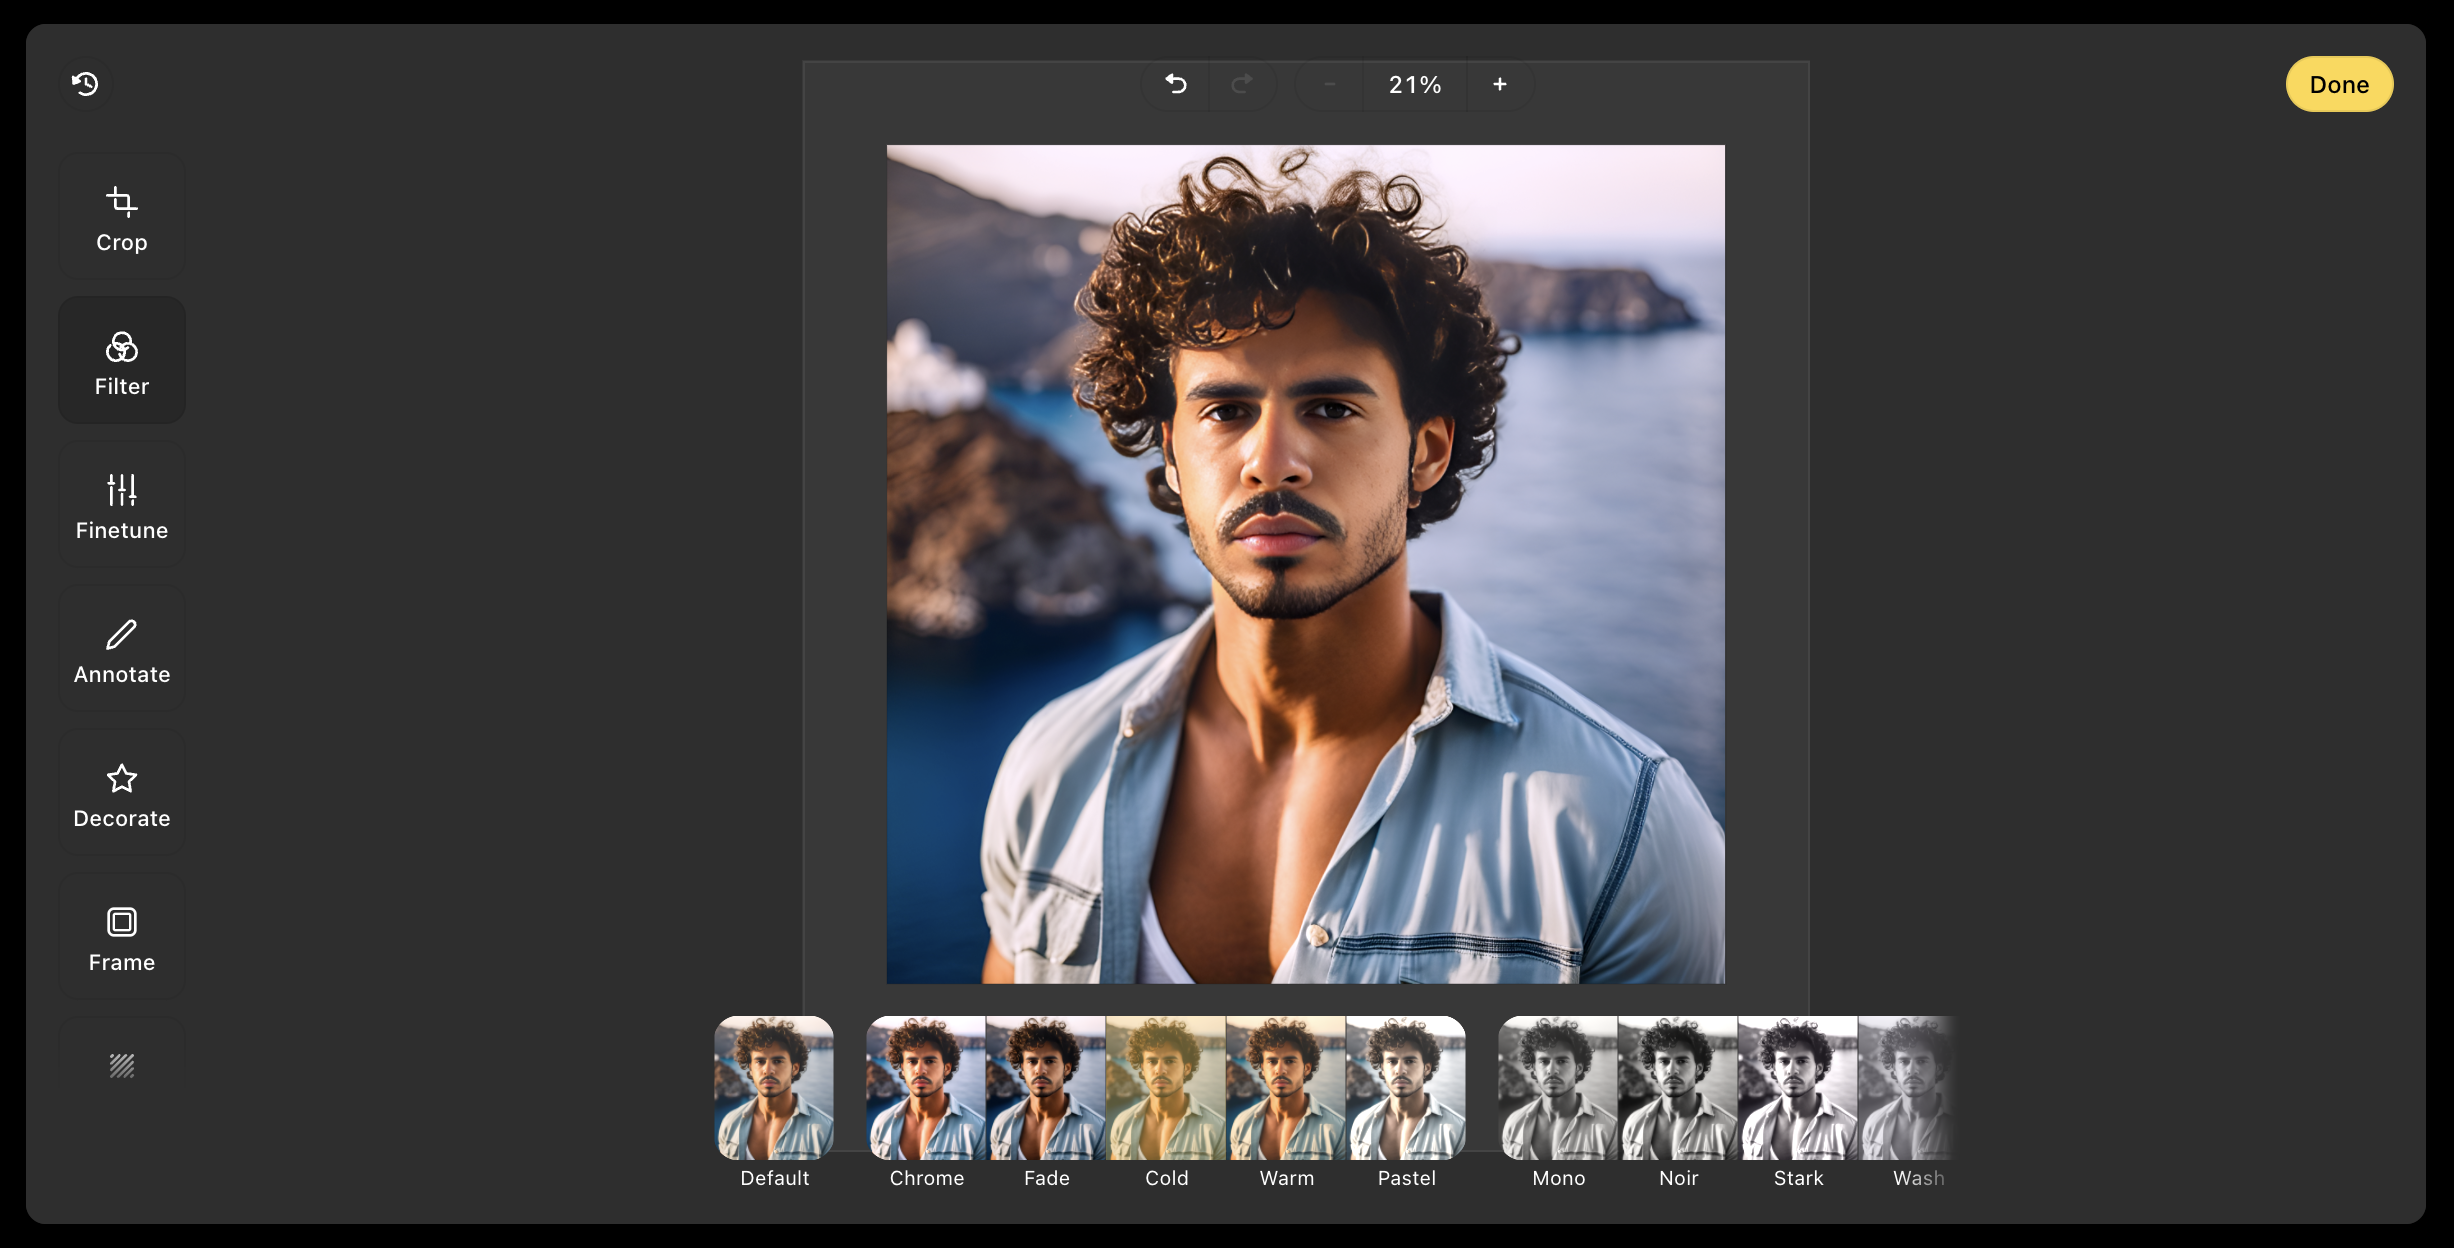Select the Fade filter preset
This screenshot has height=1248, width=2454.
[x=1046, y=1089]
